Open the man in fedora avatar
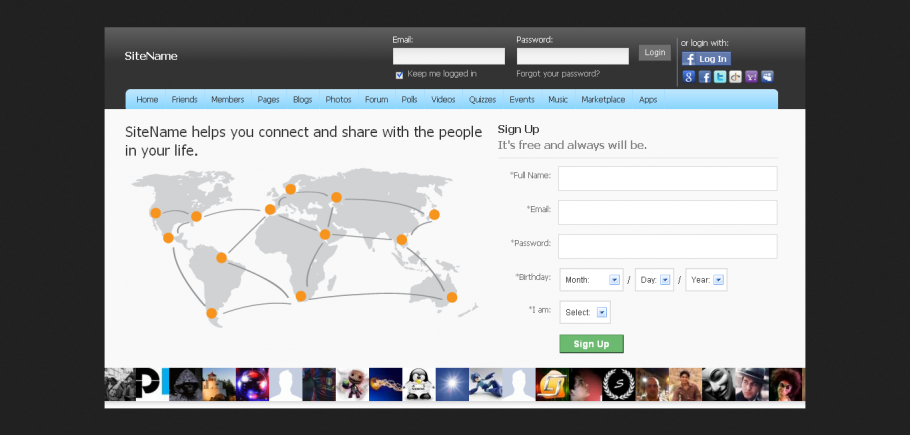 click(x=753, y=385)
